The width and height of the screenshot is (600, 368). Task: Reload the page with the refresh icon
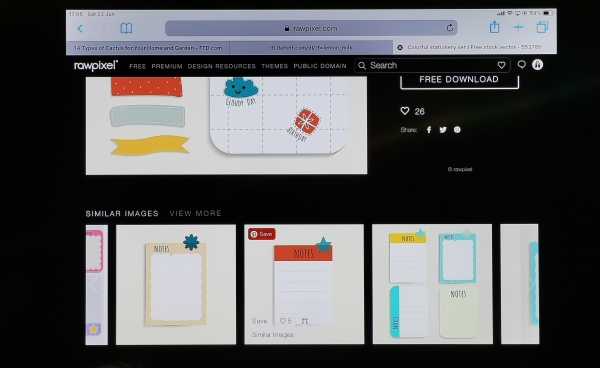tap(450, 28)
